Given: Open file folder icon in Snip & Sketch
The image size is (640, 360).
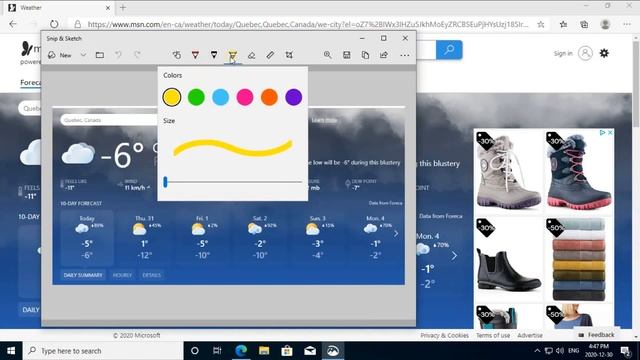Looking at the screenshot, I should [100, 55].
